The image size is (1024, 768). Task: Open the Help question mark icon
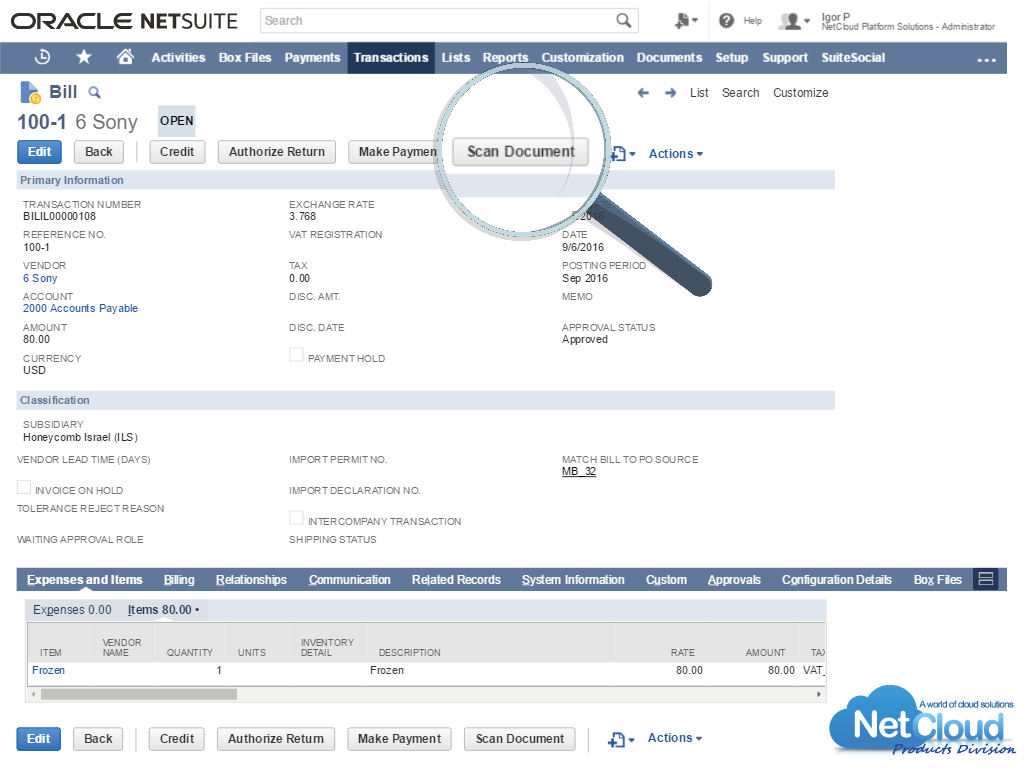pos(726,21)
